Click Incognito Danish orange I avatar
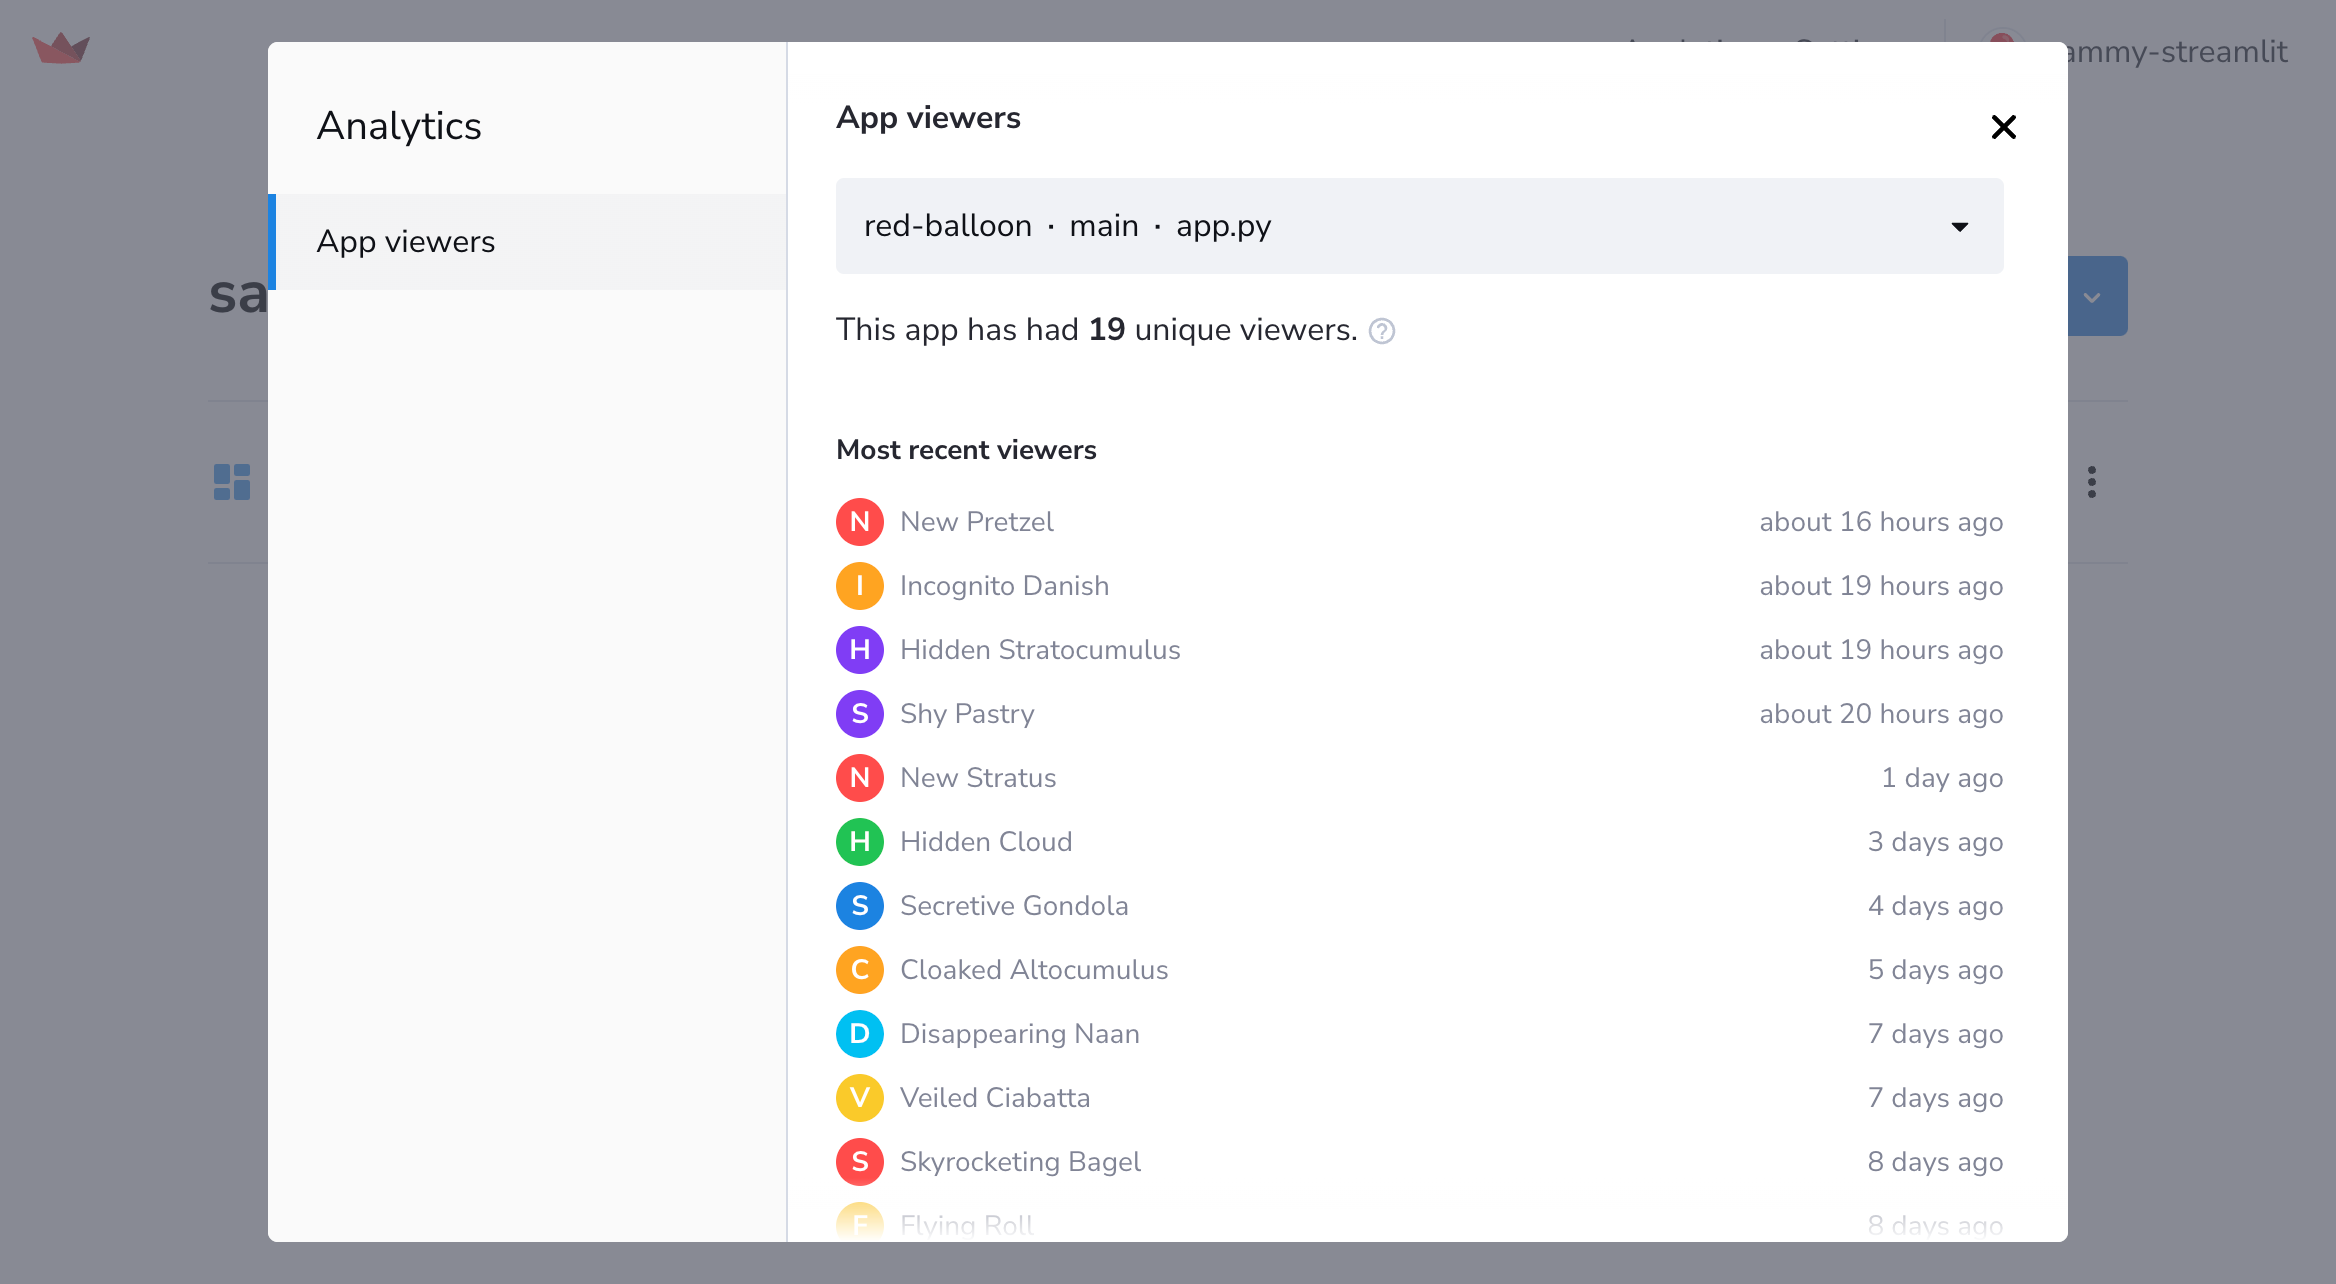This screenshot has width=2336, height=1284. (859, 586)
